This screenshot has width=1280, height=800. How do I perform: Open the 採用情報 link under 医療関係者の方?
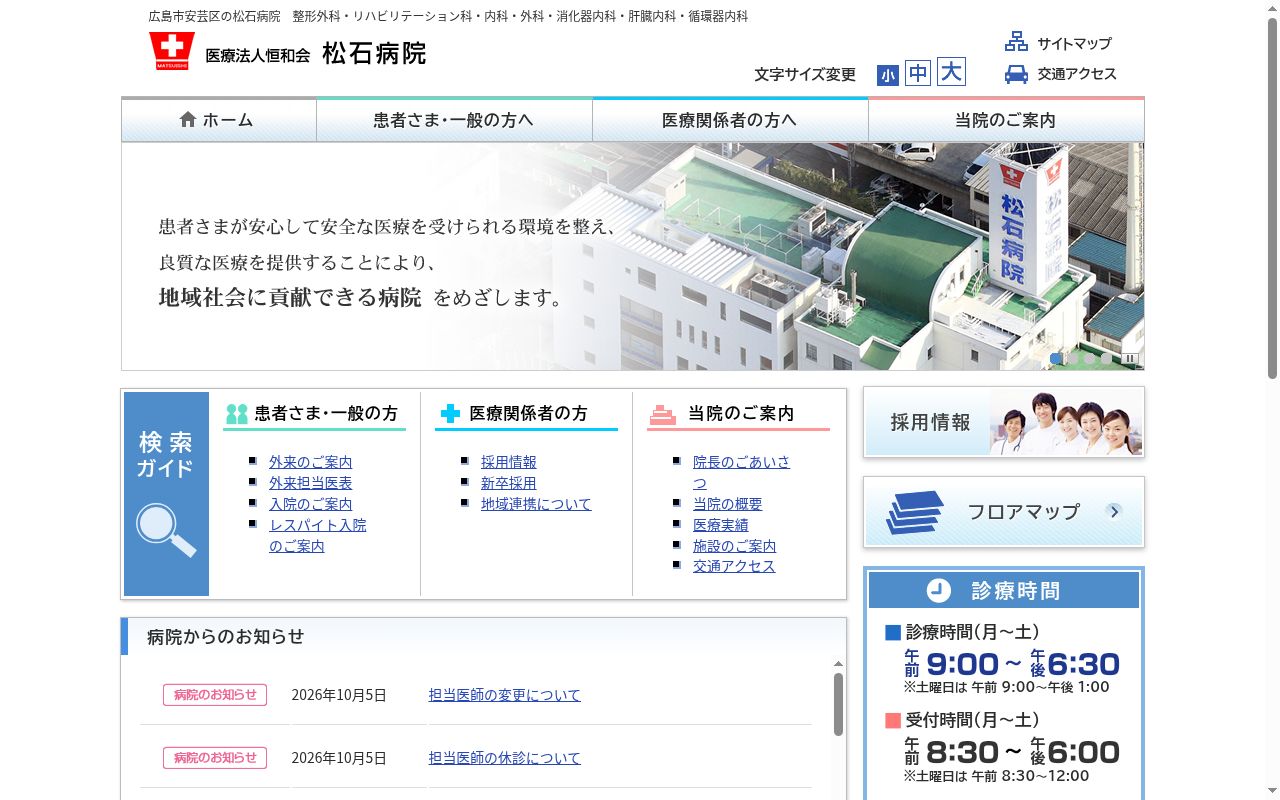508,462
